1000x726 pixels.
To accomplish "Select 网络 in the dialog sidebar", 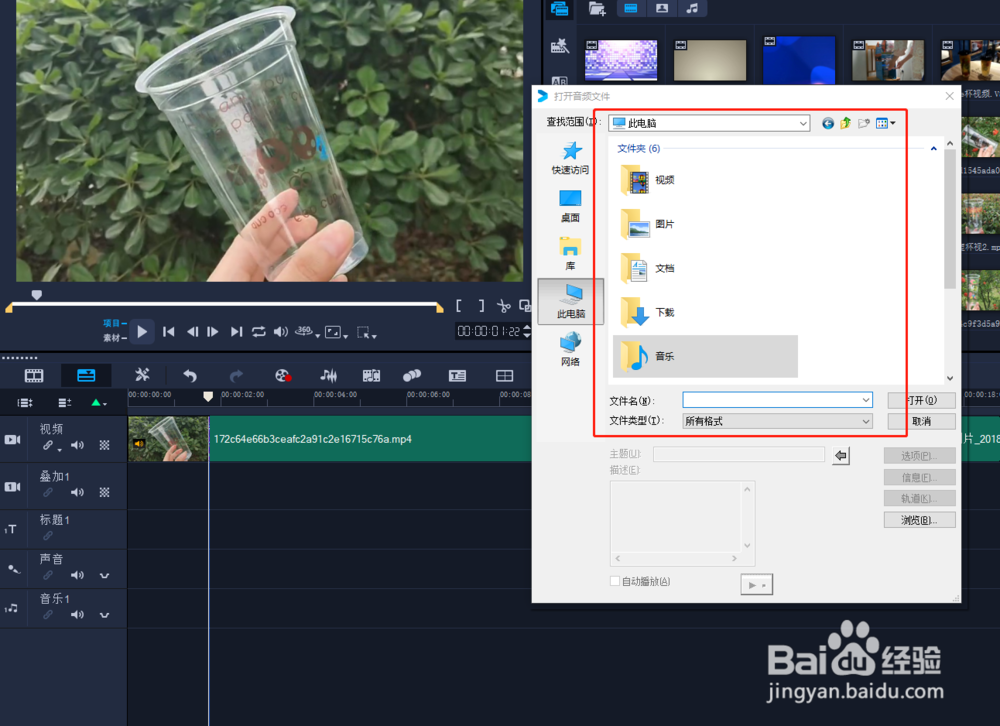I will [x=570, y=349].
